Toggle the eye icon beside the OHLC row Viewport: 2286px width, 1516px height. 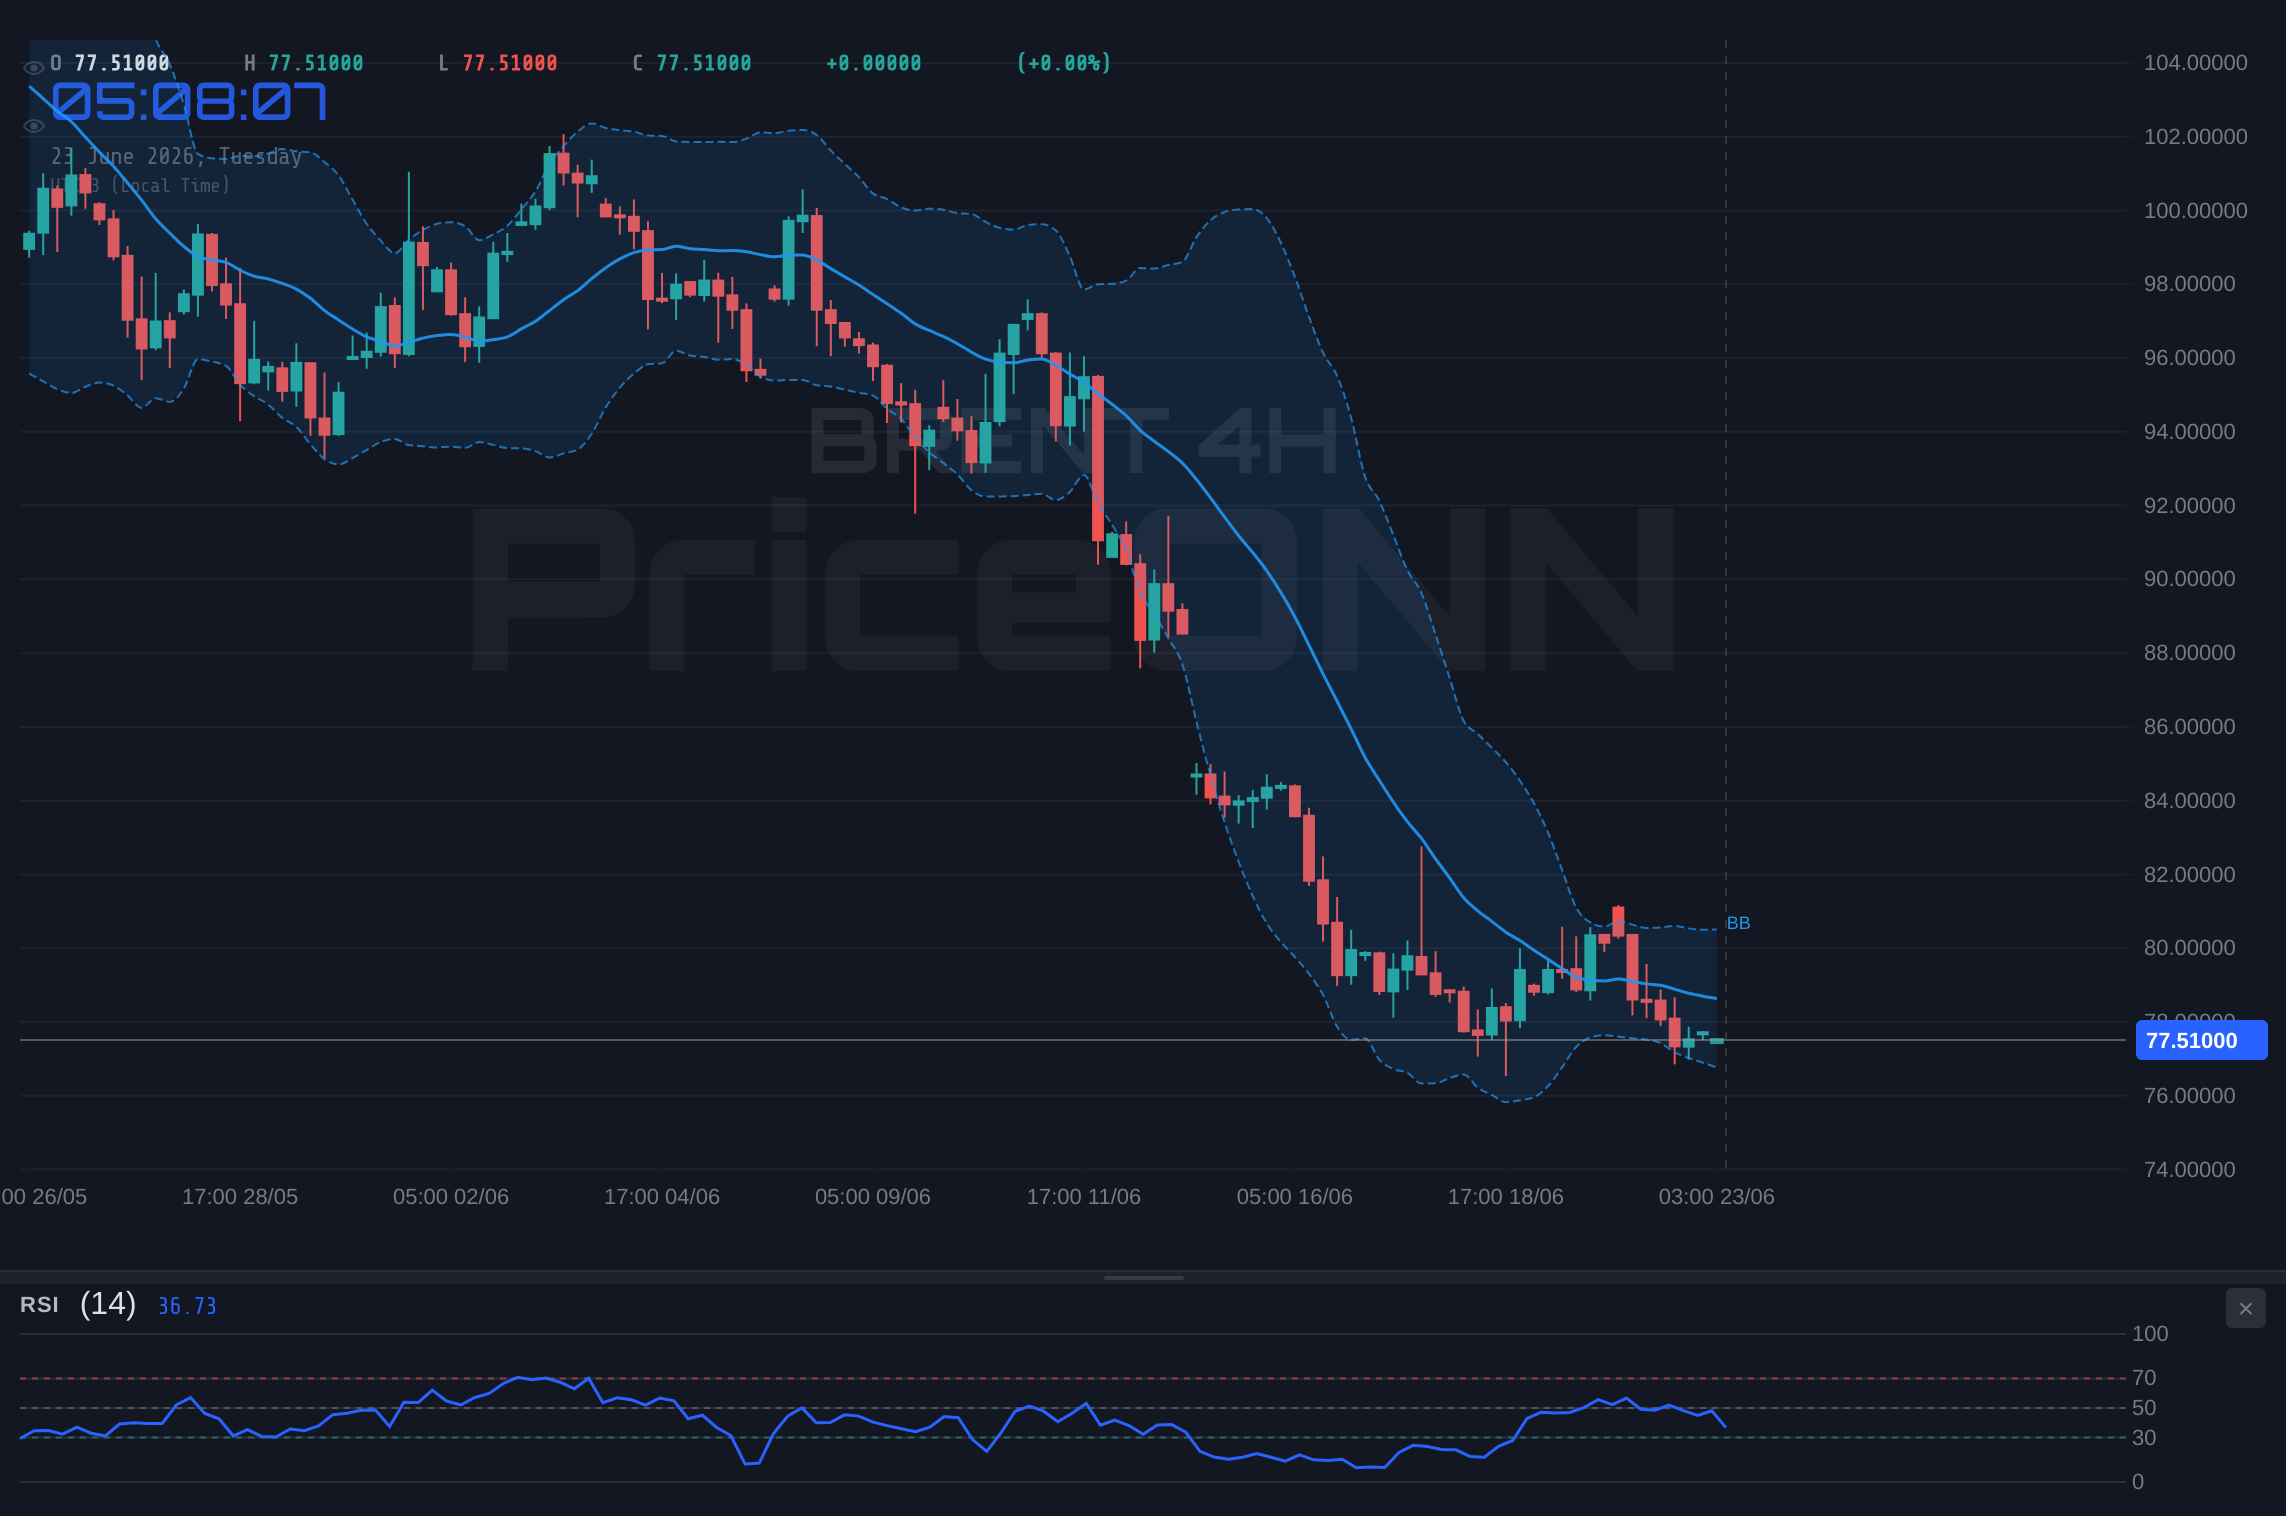tap(33, 68)
